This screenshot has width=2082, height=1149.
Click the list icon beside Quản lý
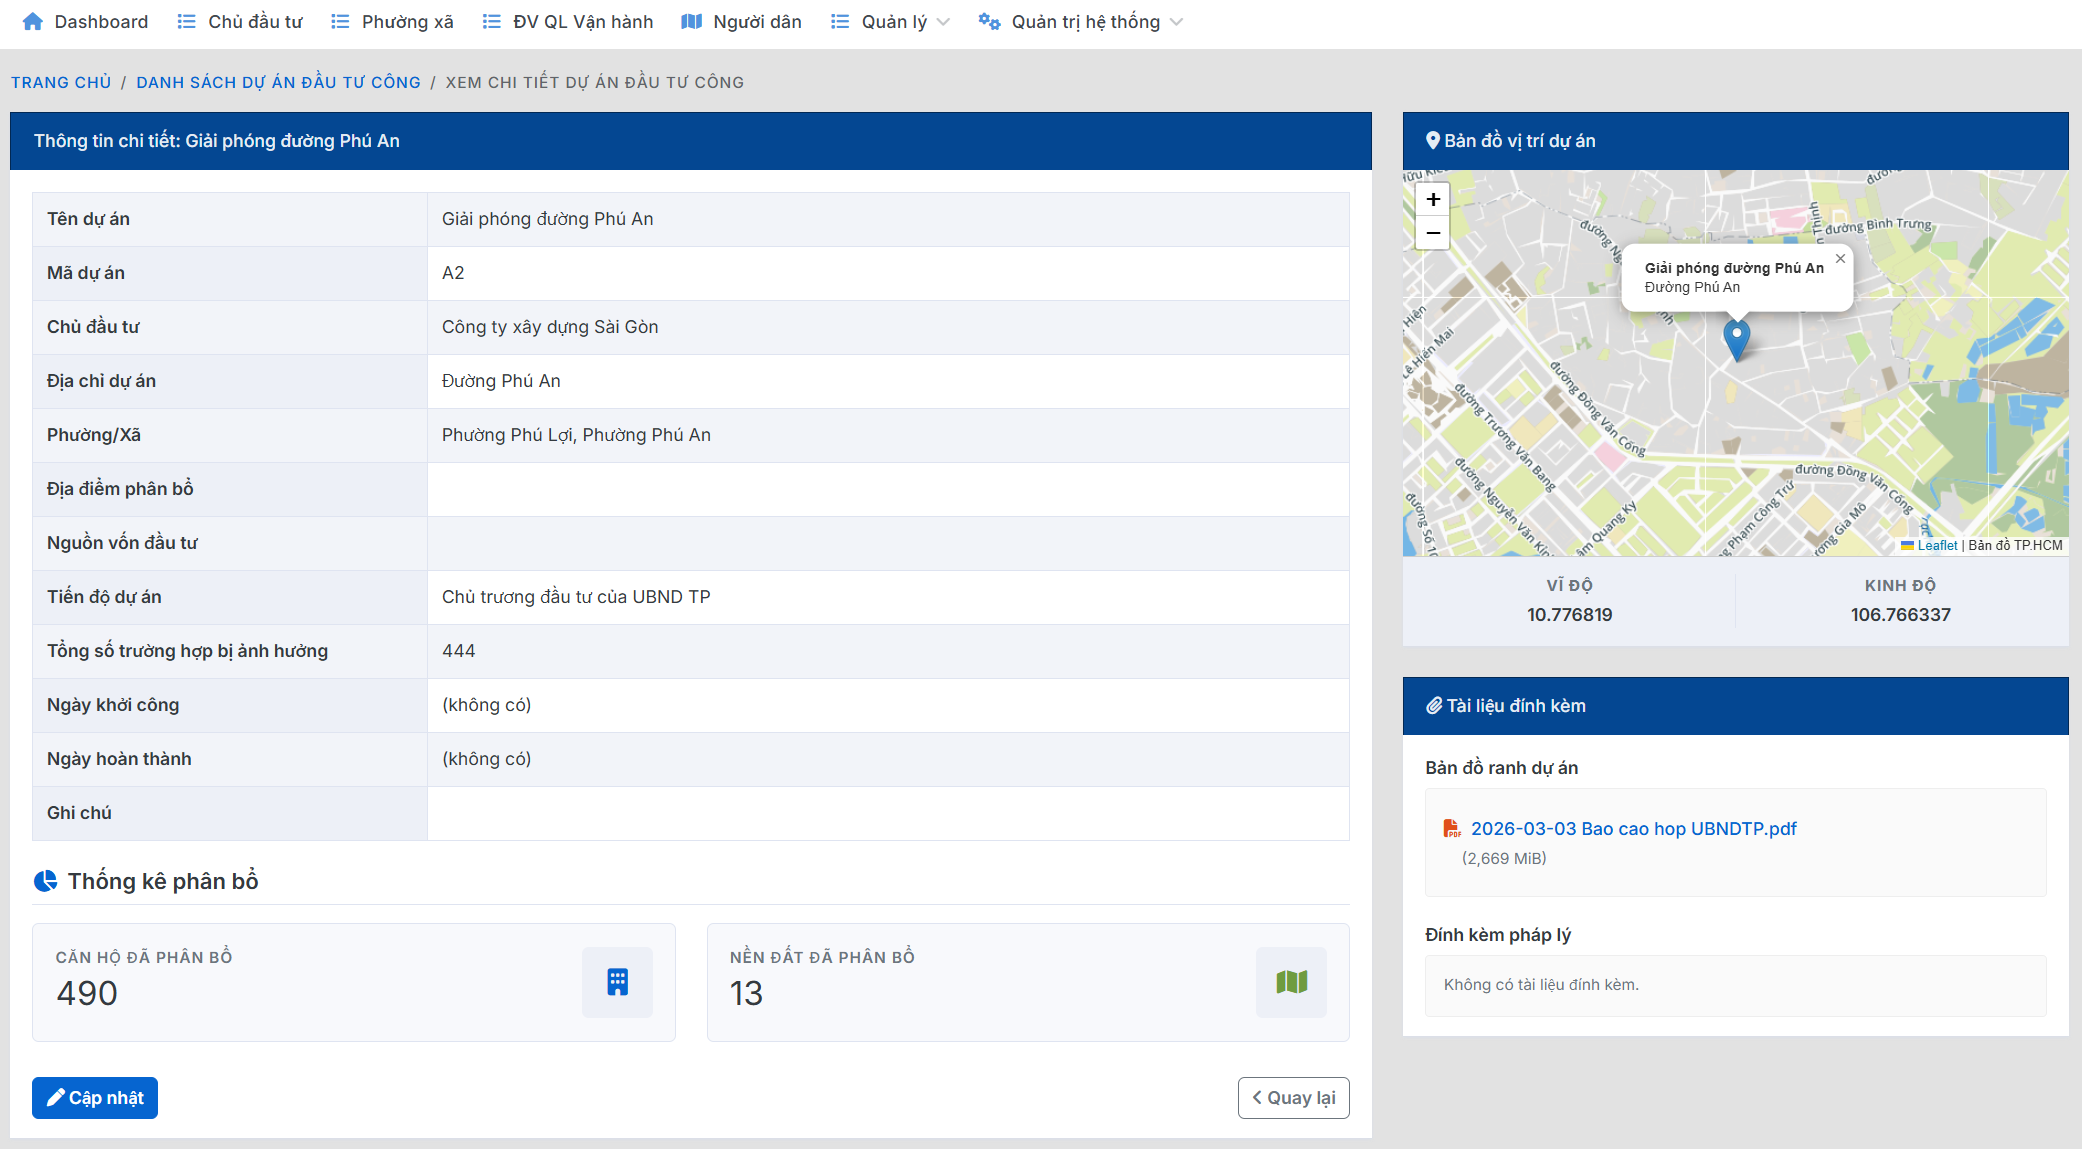click(x=840, y=22)
